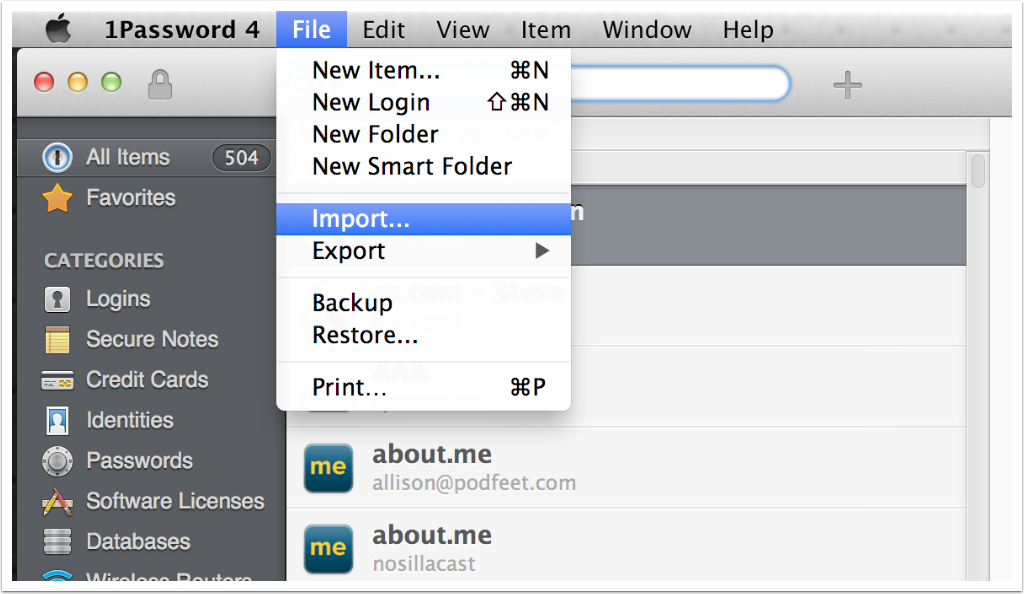Click the item list vertical scrollbar

(x=977, y=171)
